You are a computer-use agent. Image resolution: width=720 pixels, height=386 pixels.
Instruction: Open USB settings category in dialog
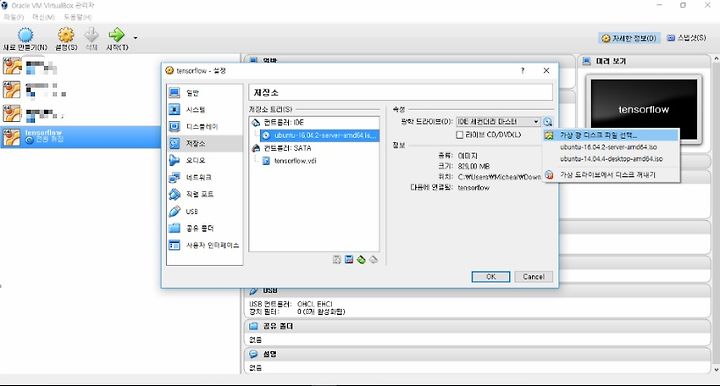pos(204,212)
